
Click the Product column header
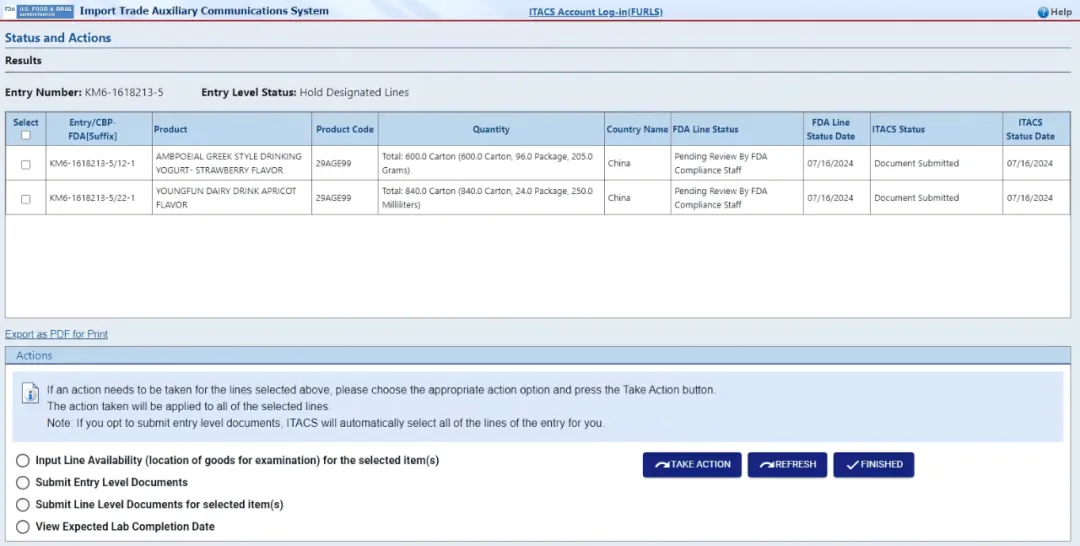[170, 129]
